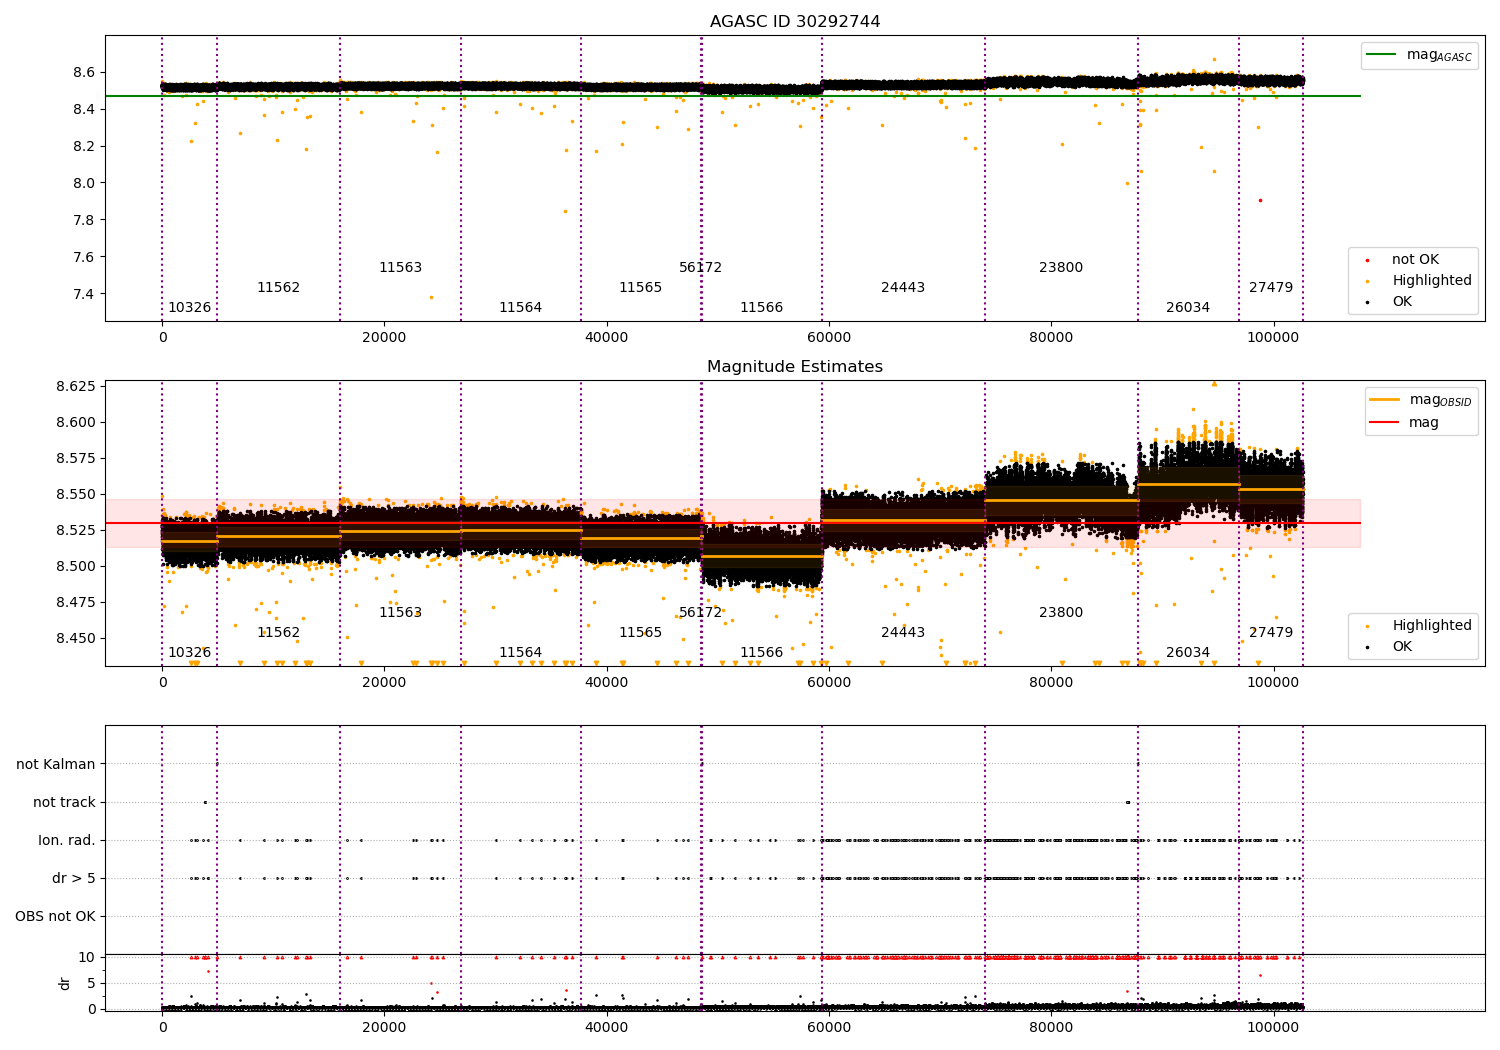Click the 8.450 y-axis tick in middle plot
The height and width of the screenshot is (1050, 1500).
[74, 638]
